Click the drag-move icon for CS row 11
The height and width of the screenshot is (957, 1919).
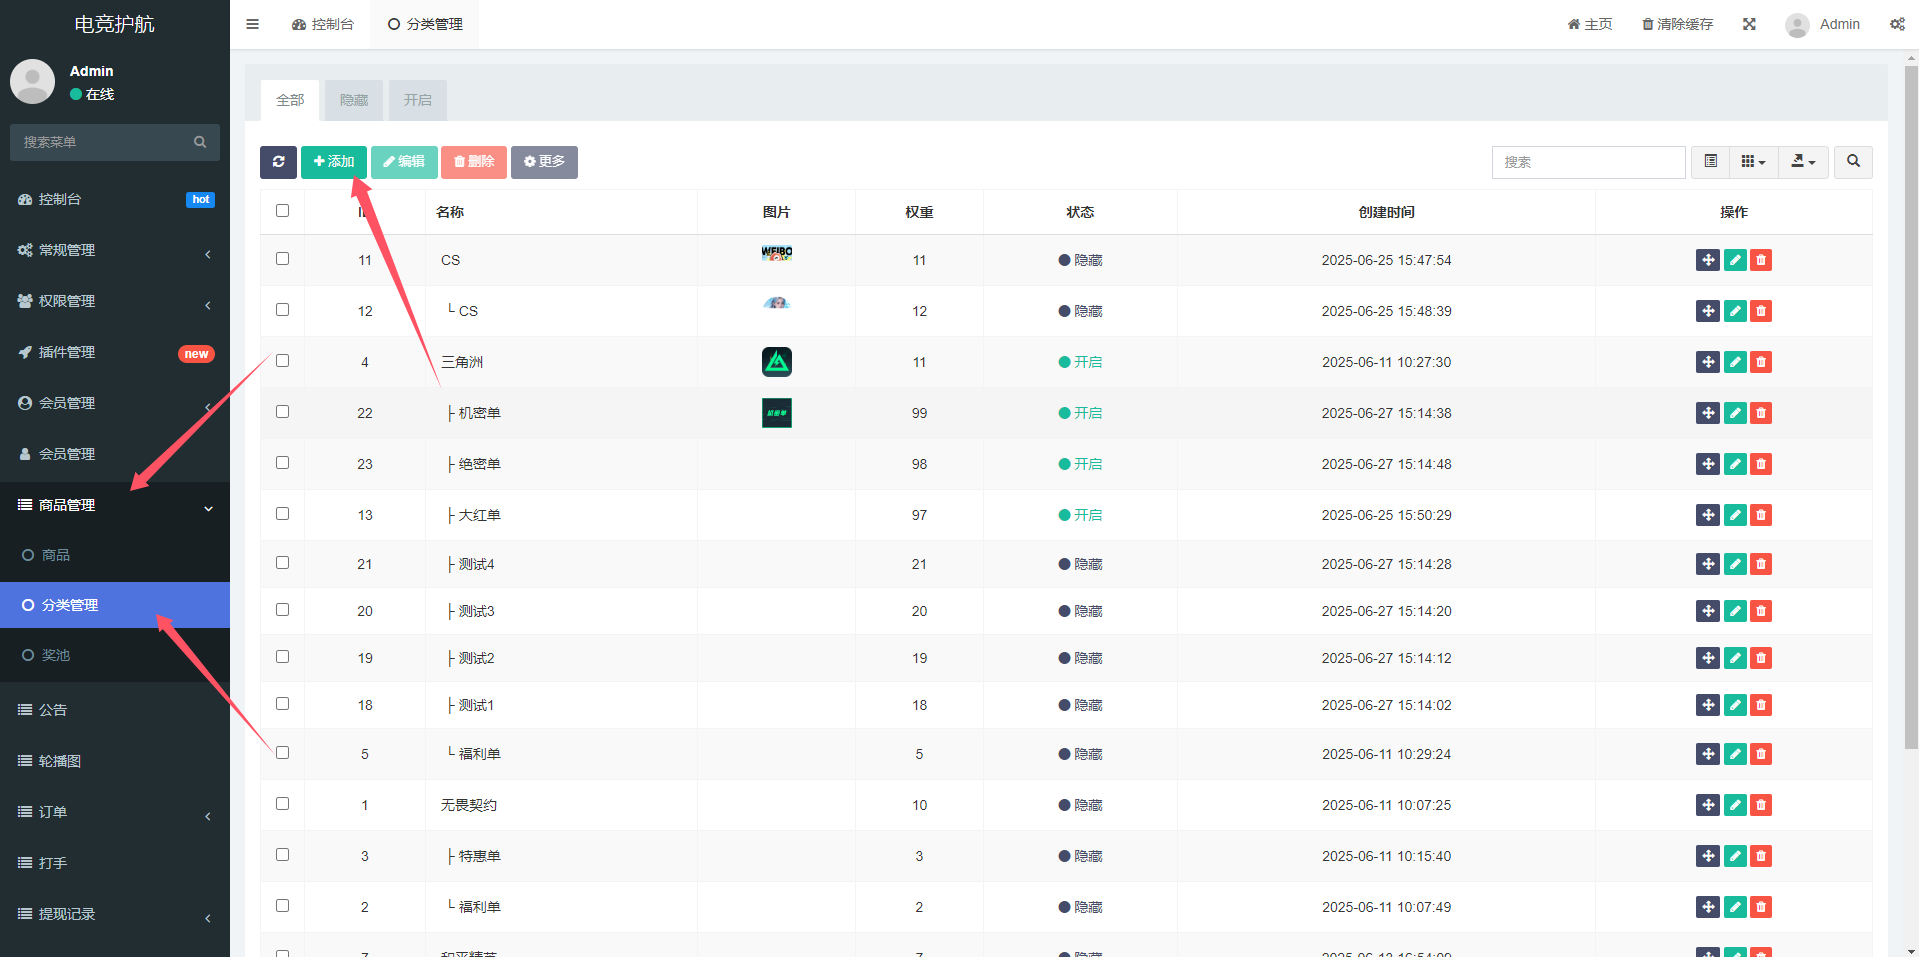[x=1708, y=260]
